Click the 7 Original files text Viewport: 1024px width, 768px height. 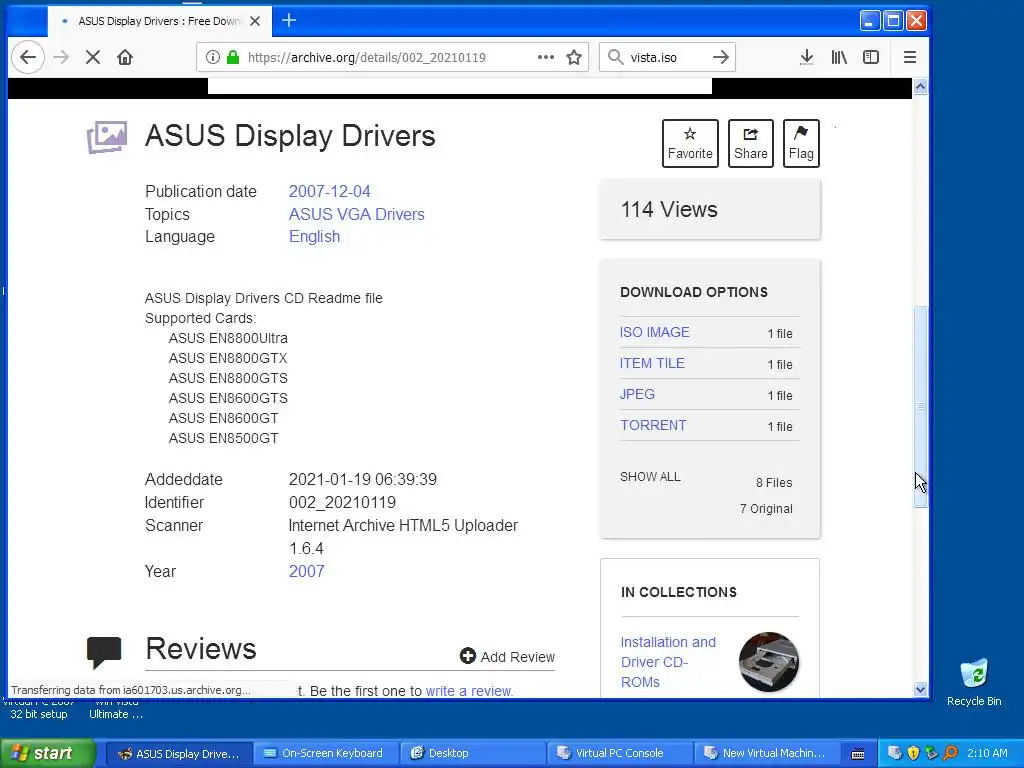tap(766, 509)
